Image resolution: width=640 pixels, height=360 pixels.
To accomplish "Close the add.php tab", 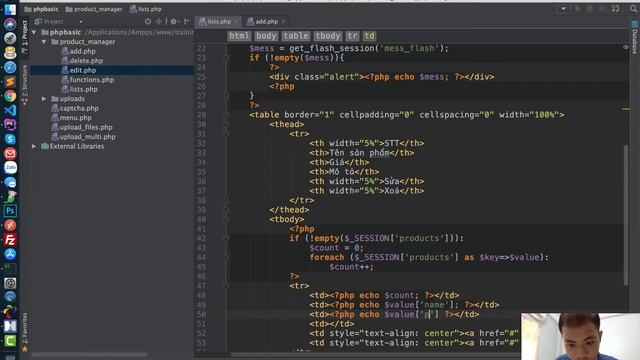I will click(x=283, y=21).
